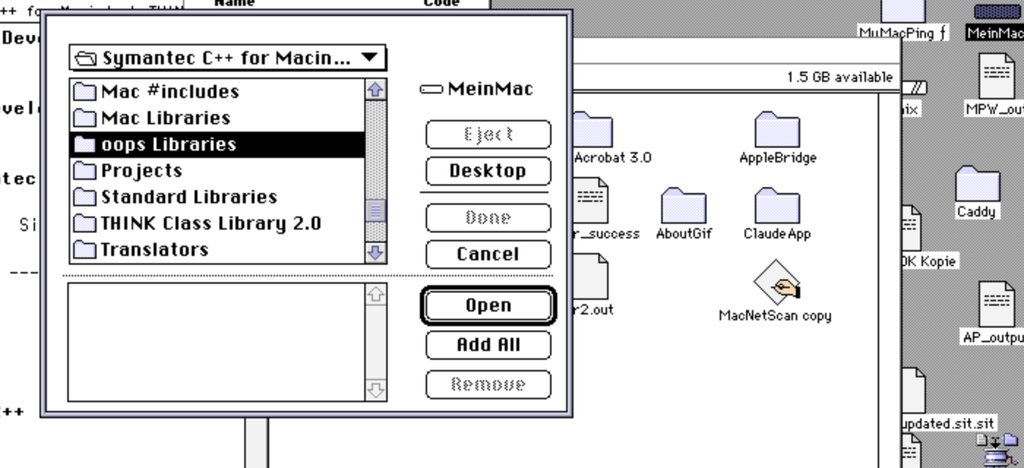1024x468 pixels.
Task: Click the Add All button
Action: (488, 345)
